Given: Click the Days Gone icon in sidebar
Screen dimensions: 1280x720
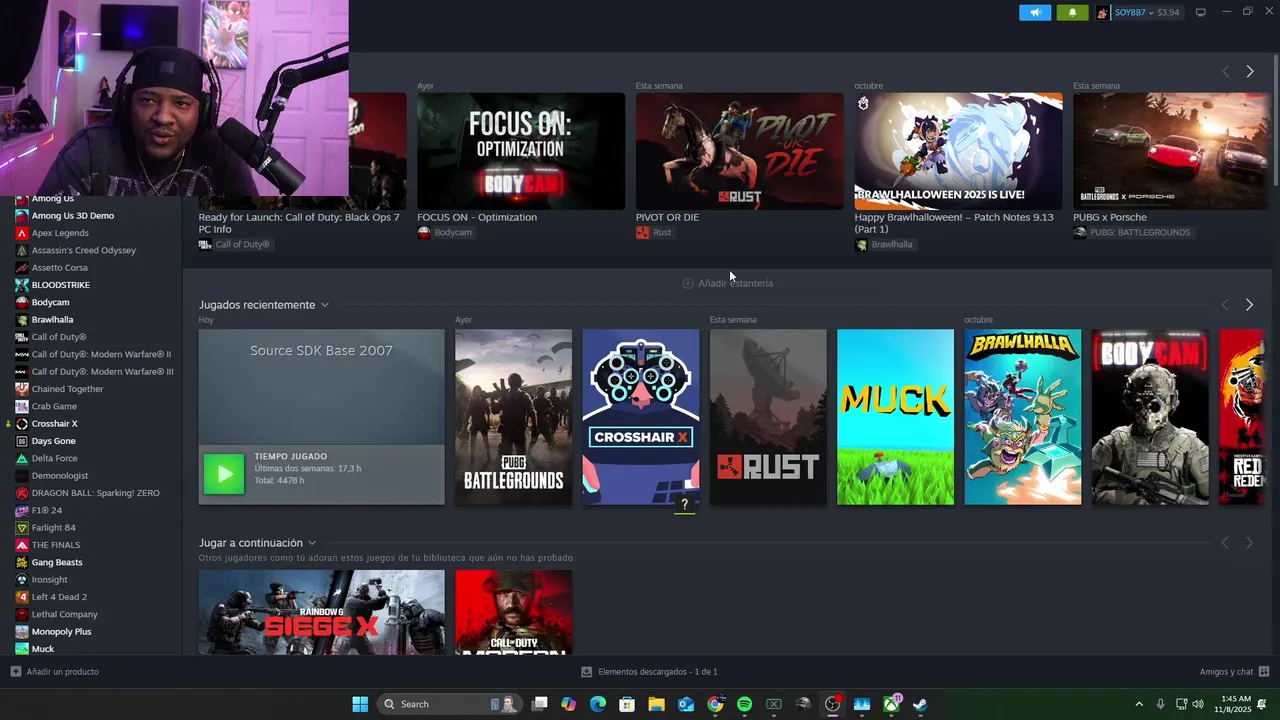Looking at the screenshot, I should click(x=22, y=441).
